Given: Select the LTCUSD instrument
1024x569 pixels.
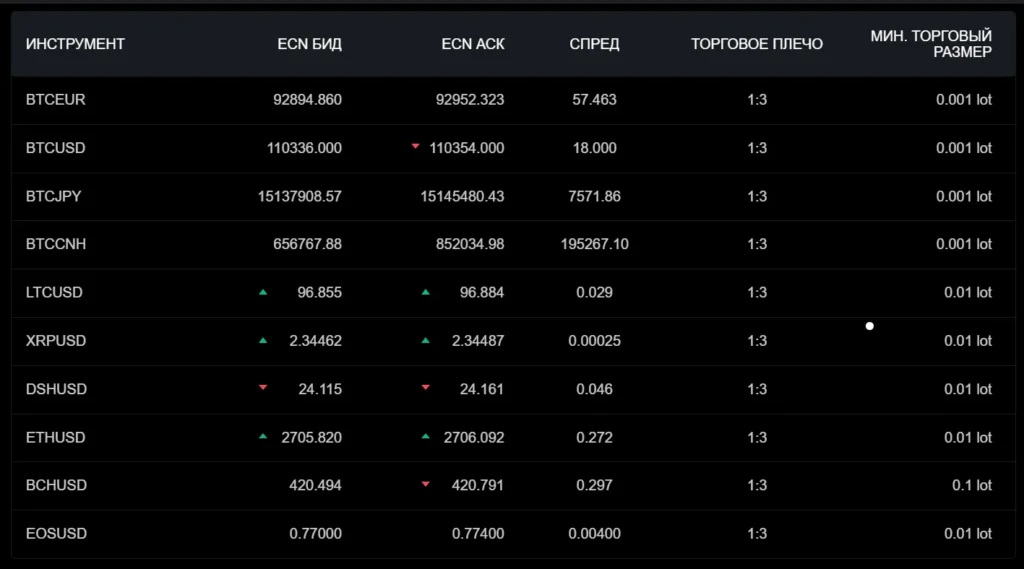Looking at the screenshot, I should point(54,293).
